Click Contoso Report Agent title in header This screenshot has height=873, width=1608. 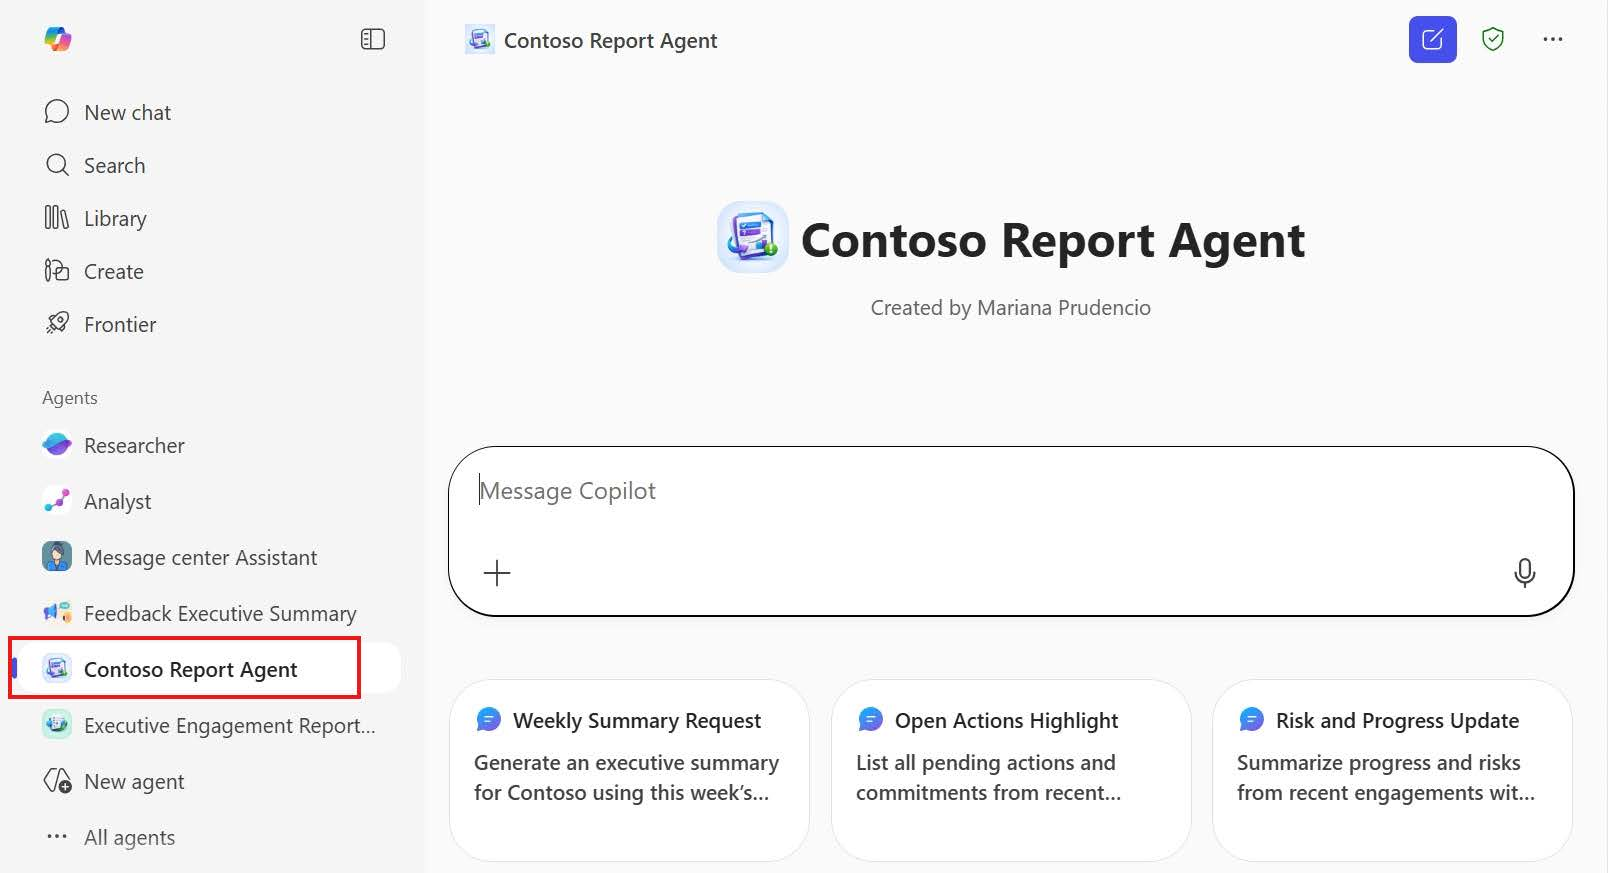[x=610, y=41]
